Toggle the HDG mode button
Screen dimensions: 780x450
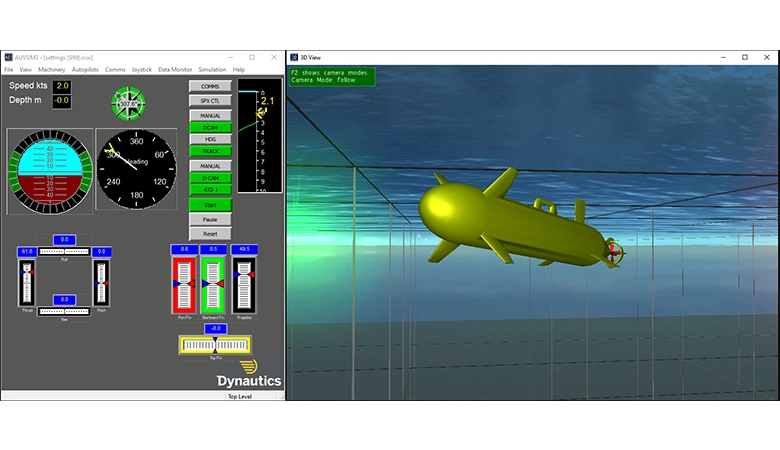click(x=210, y=140)
